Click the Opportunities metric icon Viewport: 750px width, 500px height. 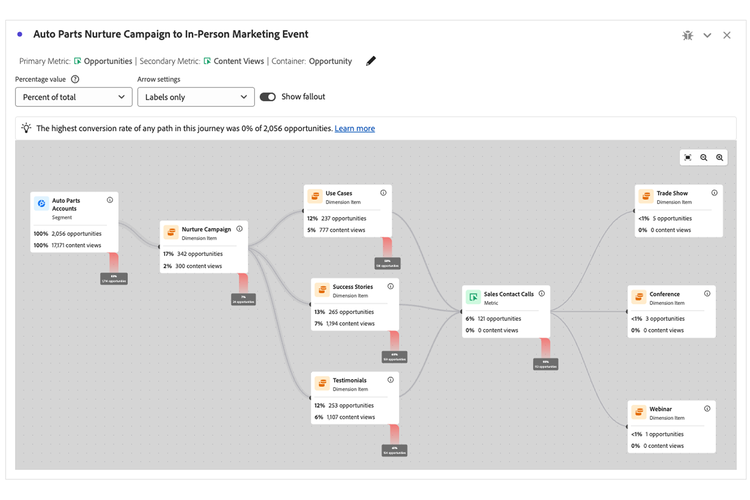[77, 61]
